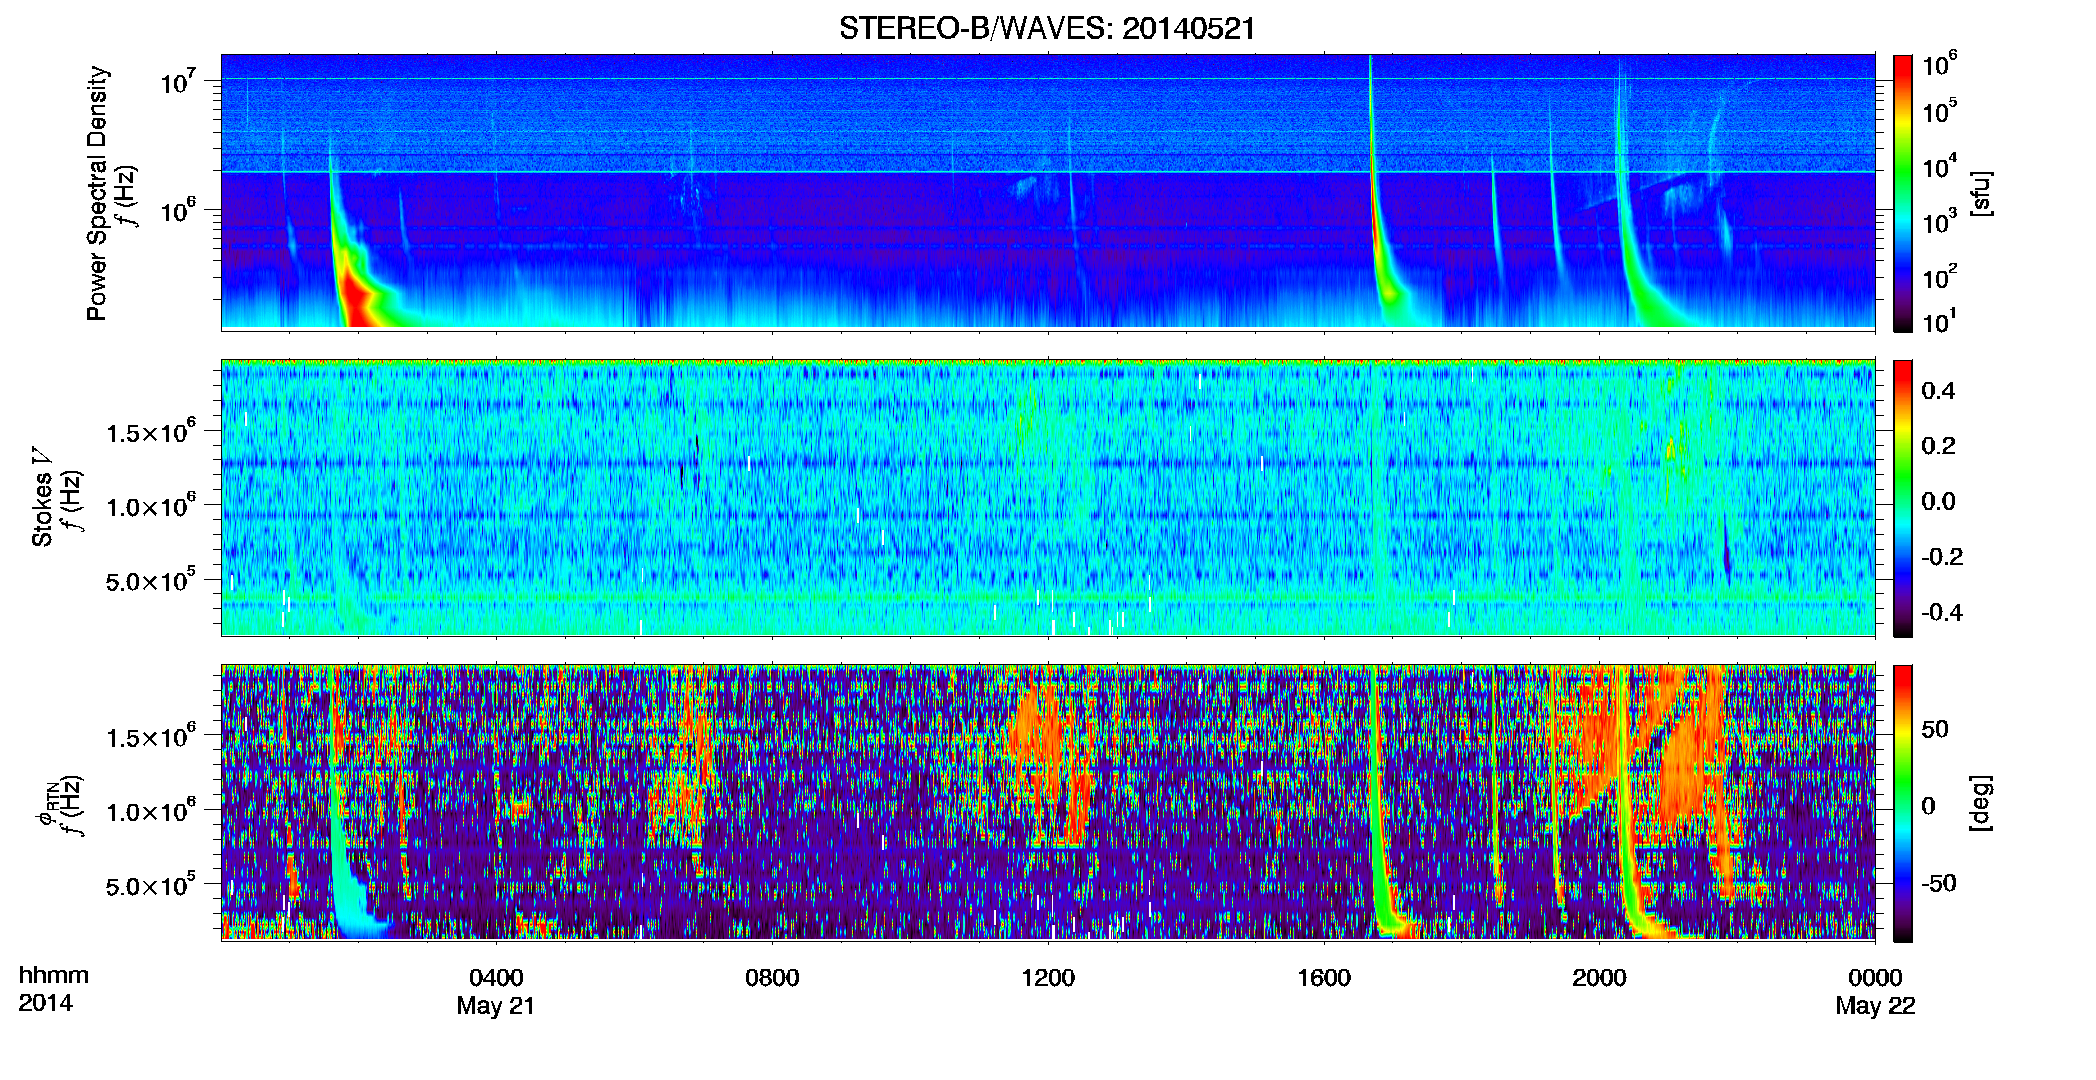Click the 10^1 label on the sfu colorbar
The width and height of the screenshot is (2096, 1080).
pyautogui.click(x=1940, y=322)
